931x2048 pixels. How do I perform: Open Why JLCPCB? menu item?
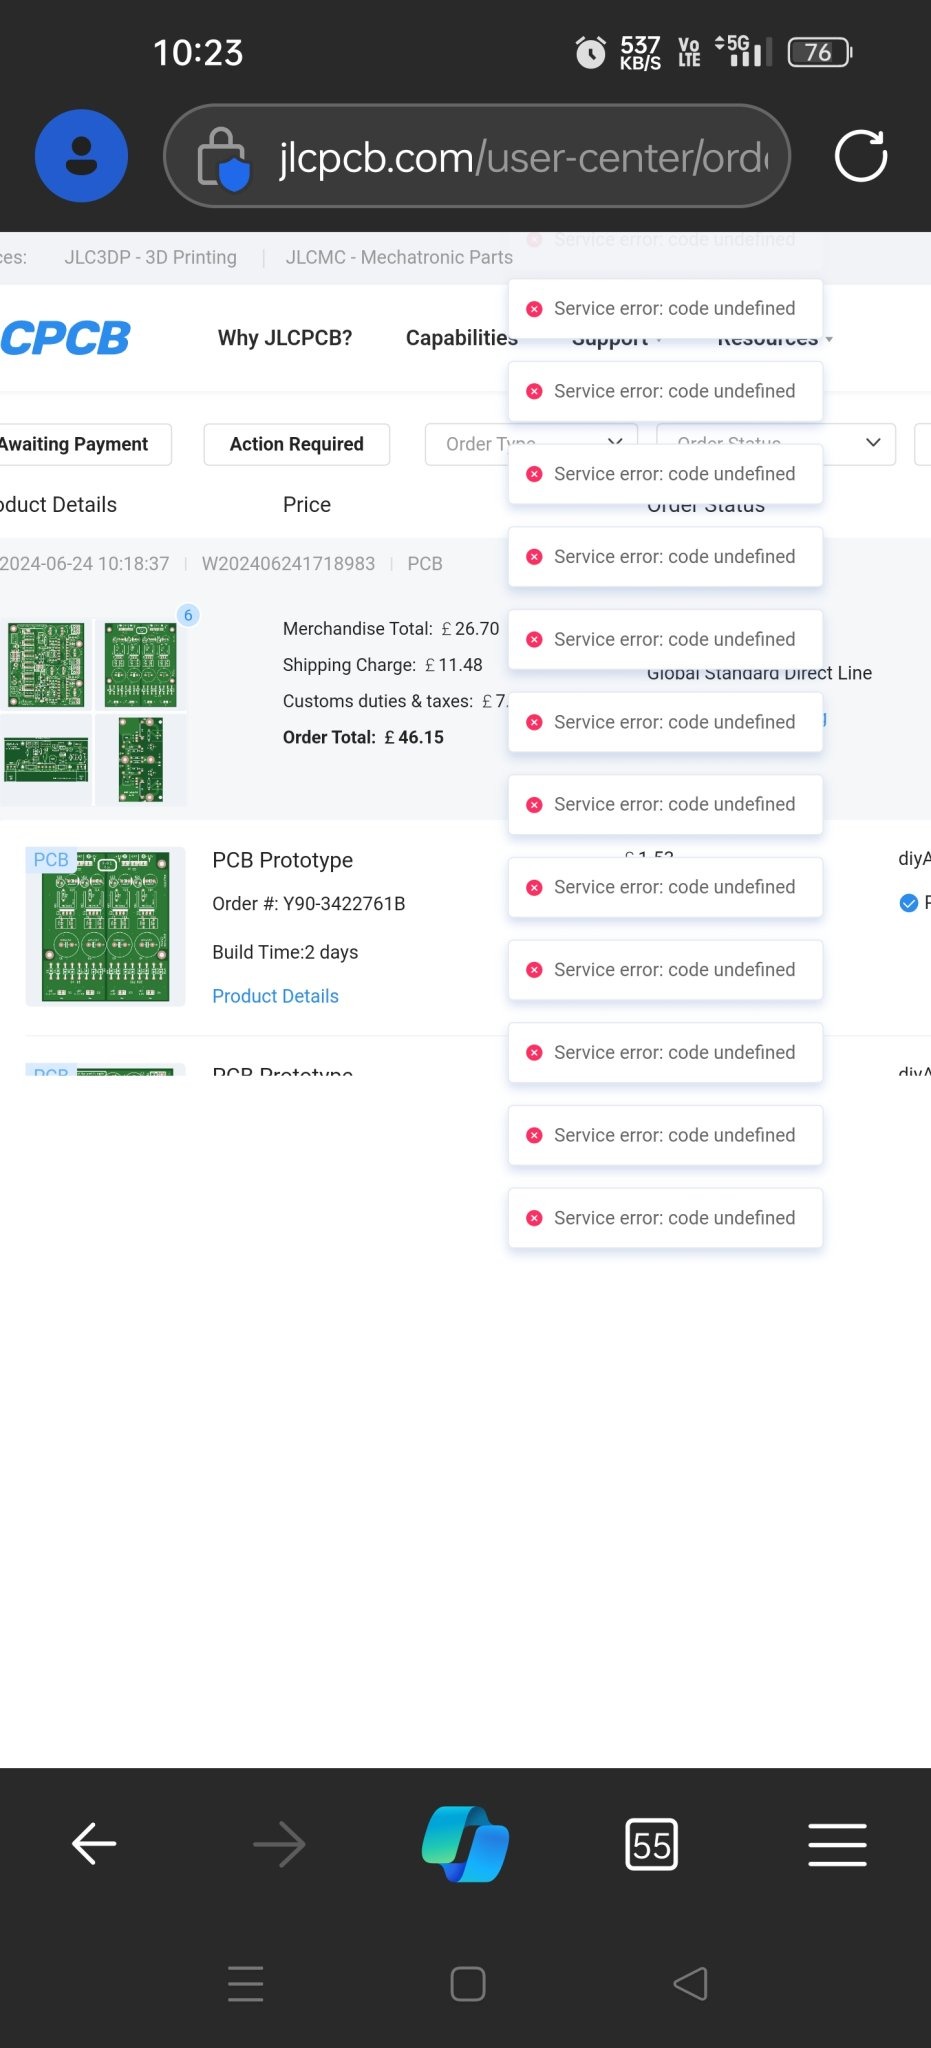coord(285,338)
